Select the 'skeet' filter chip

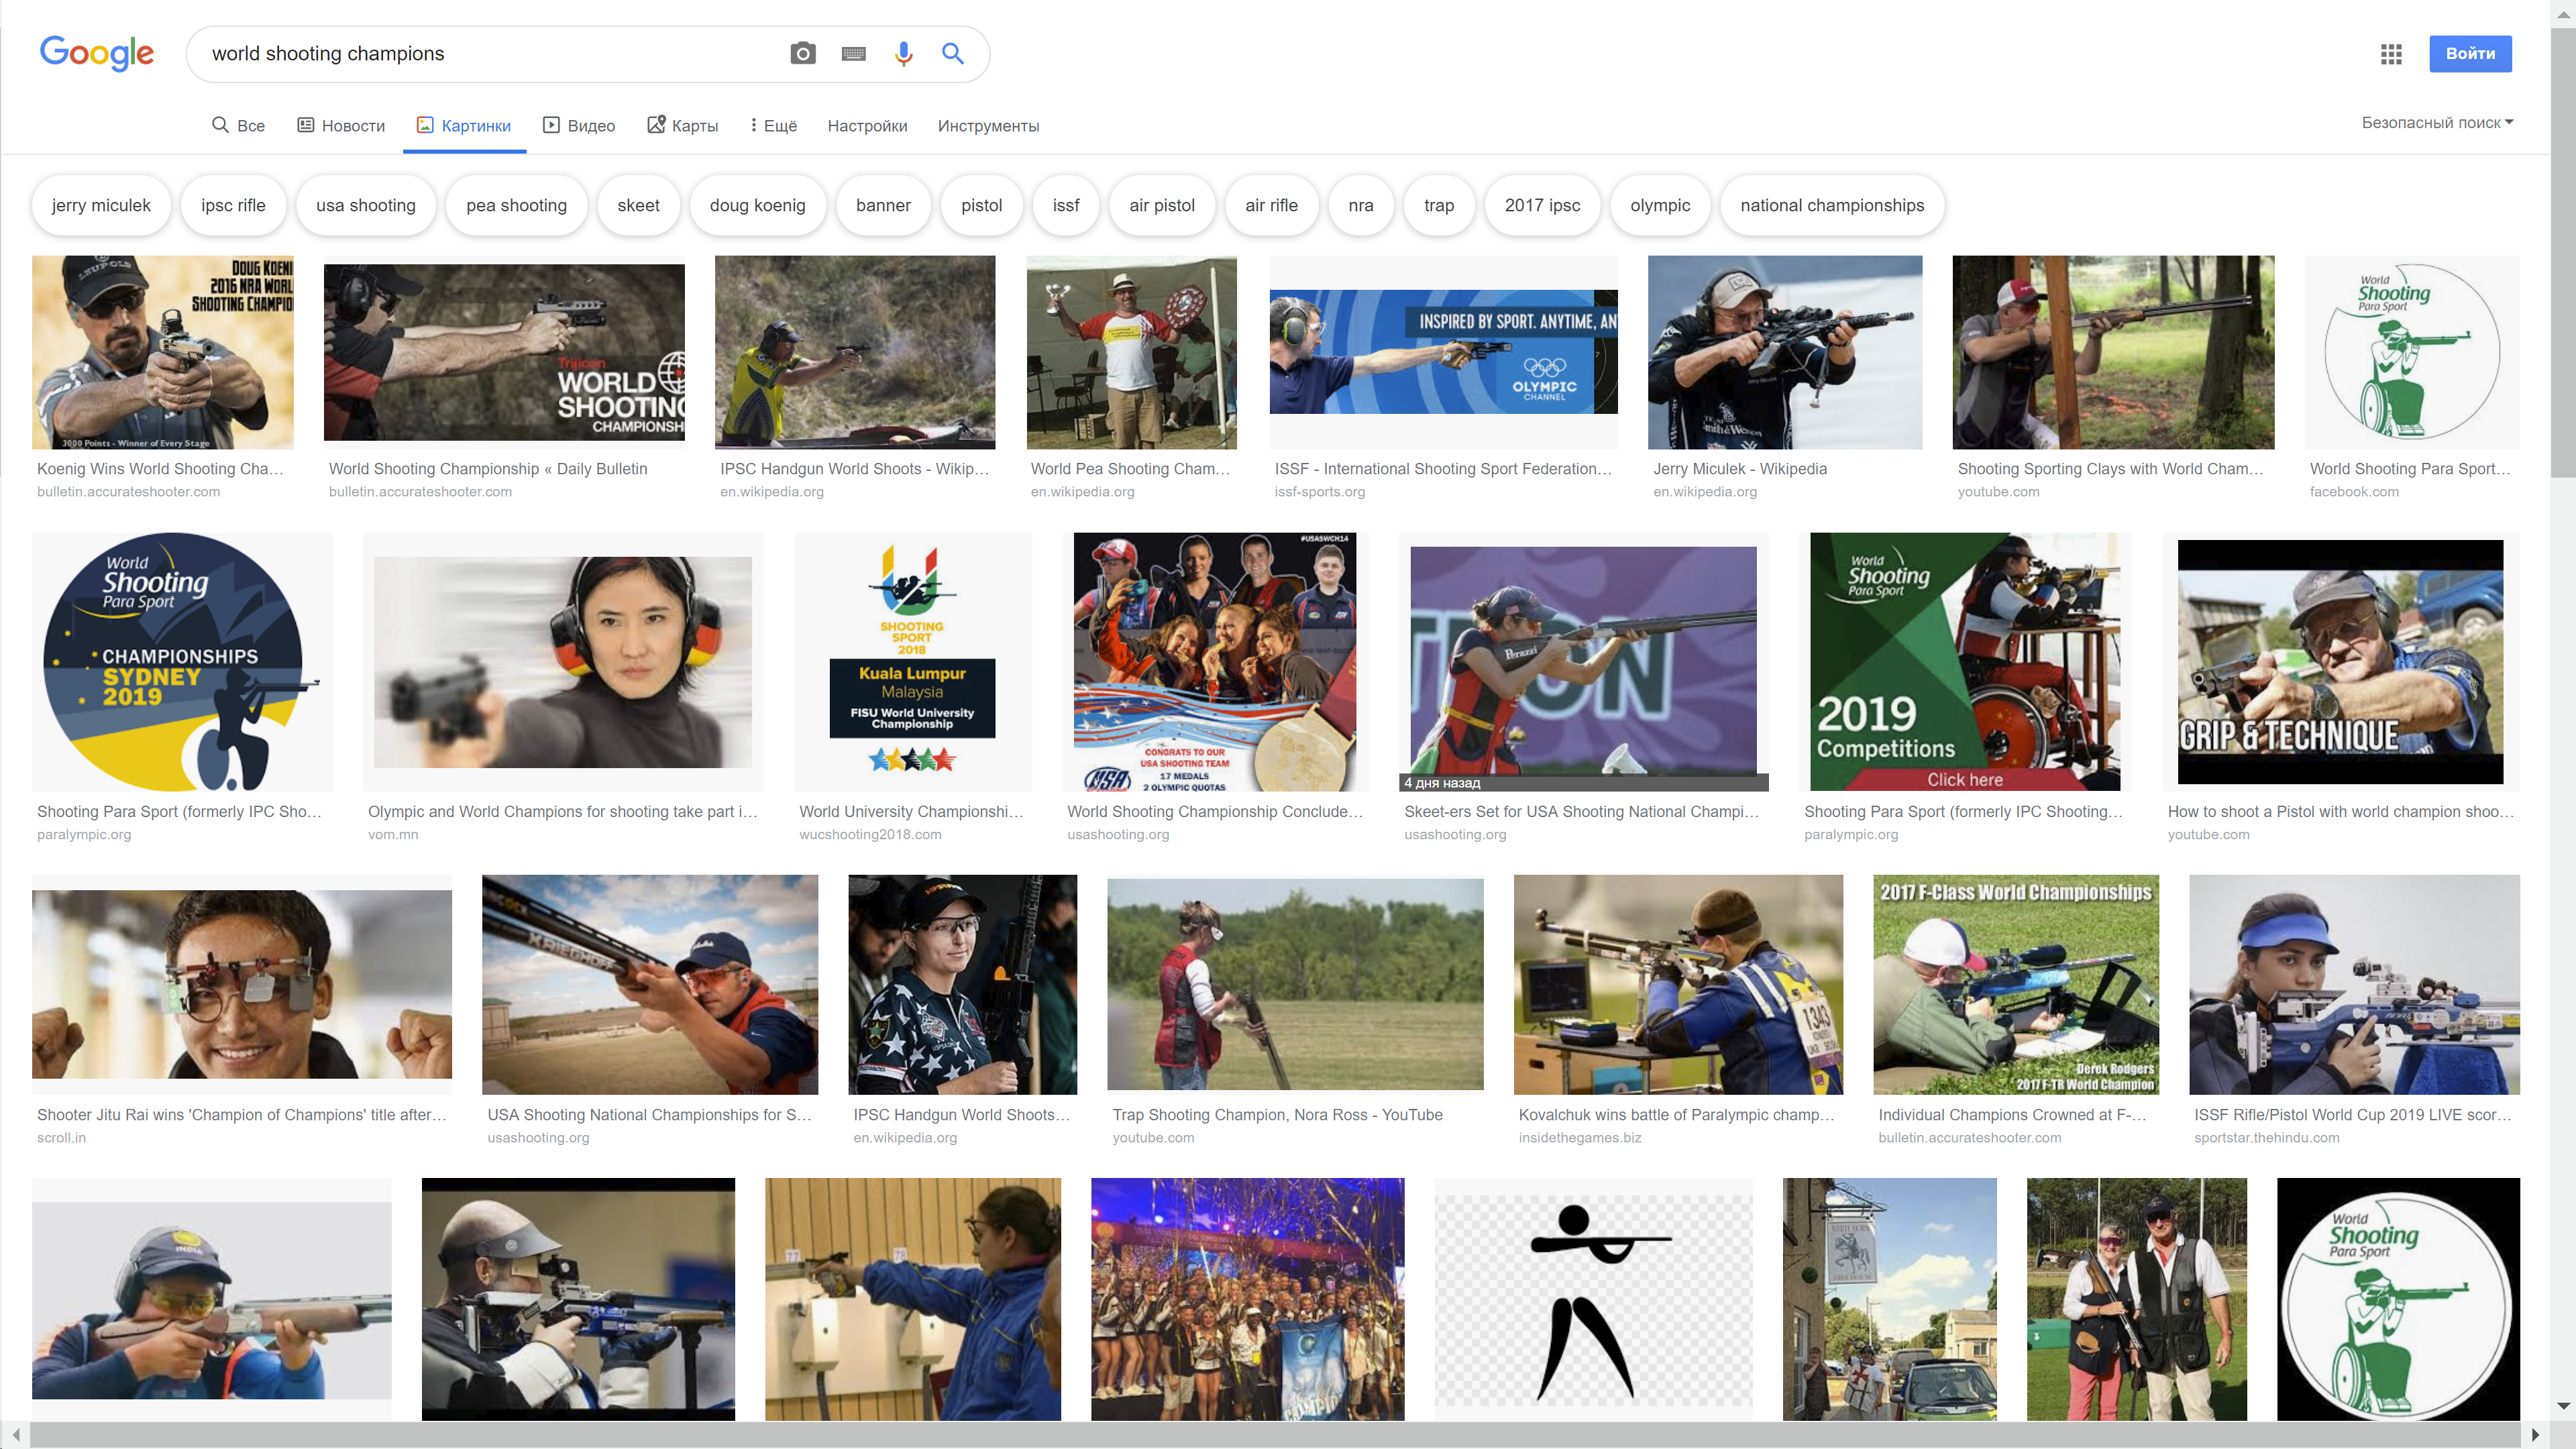tap(638, 206)
